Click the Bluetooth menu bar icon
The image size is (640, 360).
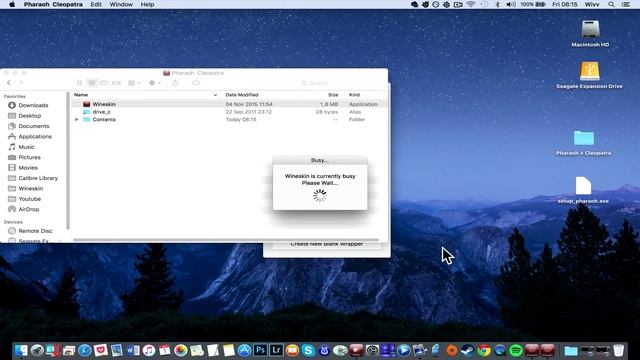tap(497, 4)
